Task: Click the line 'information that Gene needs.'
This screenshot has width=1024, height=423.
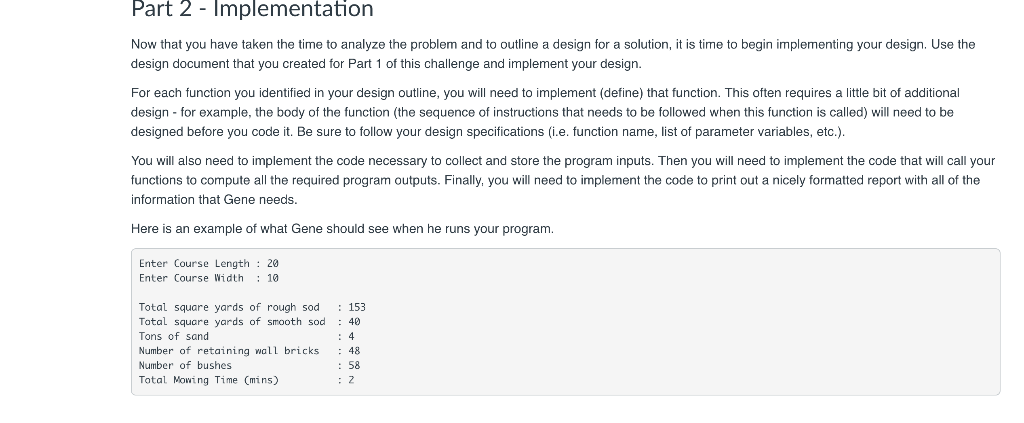Action: (214, 200)
